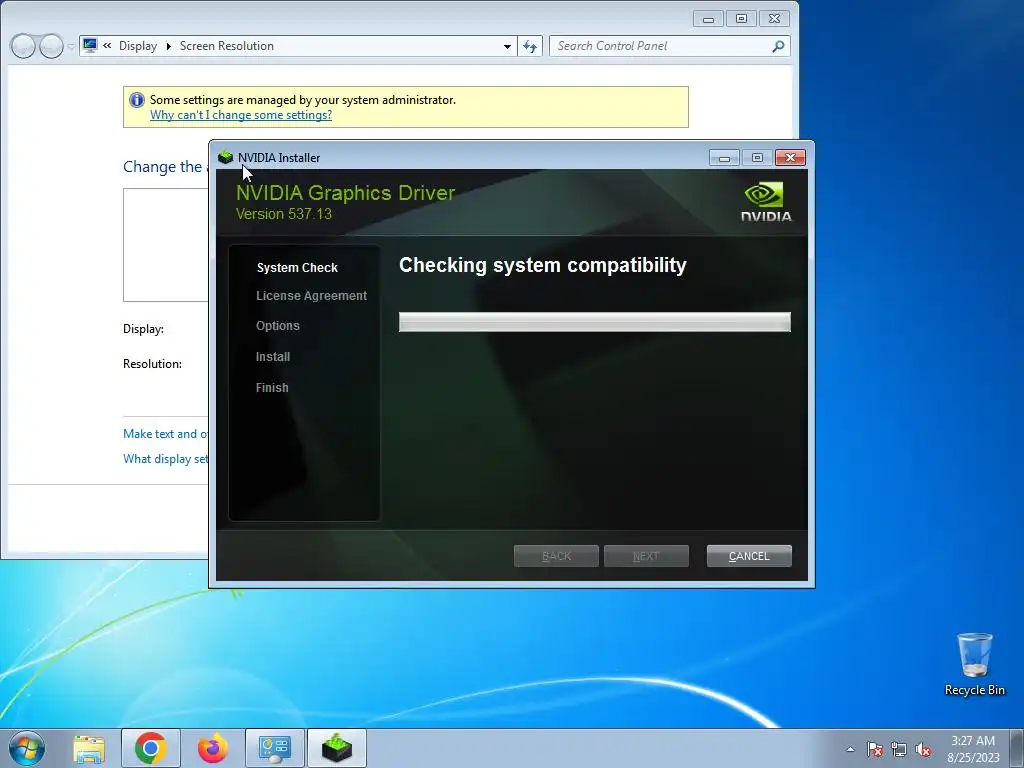Maximize the NVIDIA Installer window
Screen dimensions: 1024x768
[757, 157]
